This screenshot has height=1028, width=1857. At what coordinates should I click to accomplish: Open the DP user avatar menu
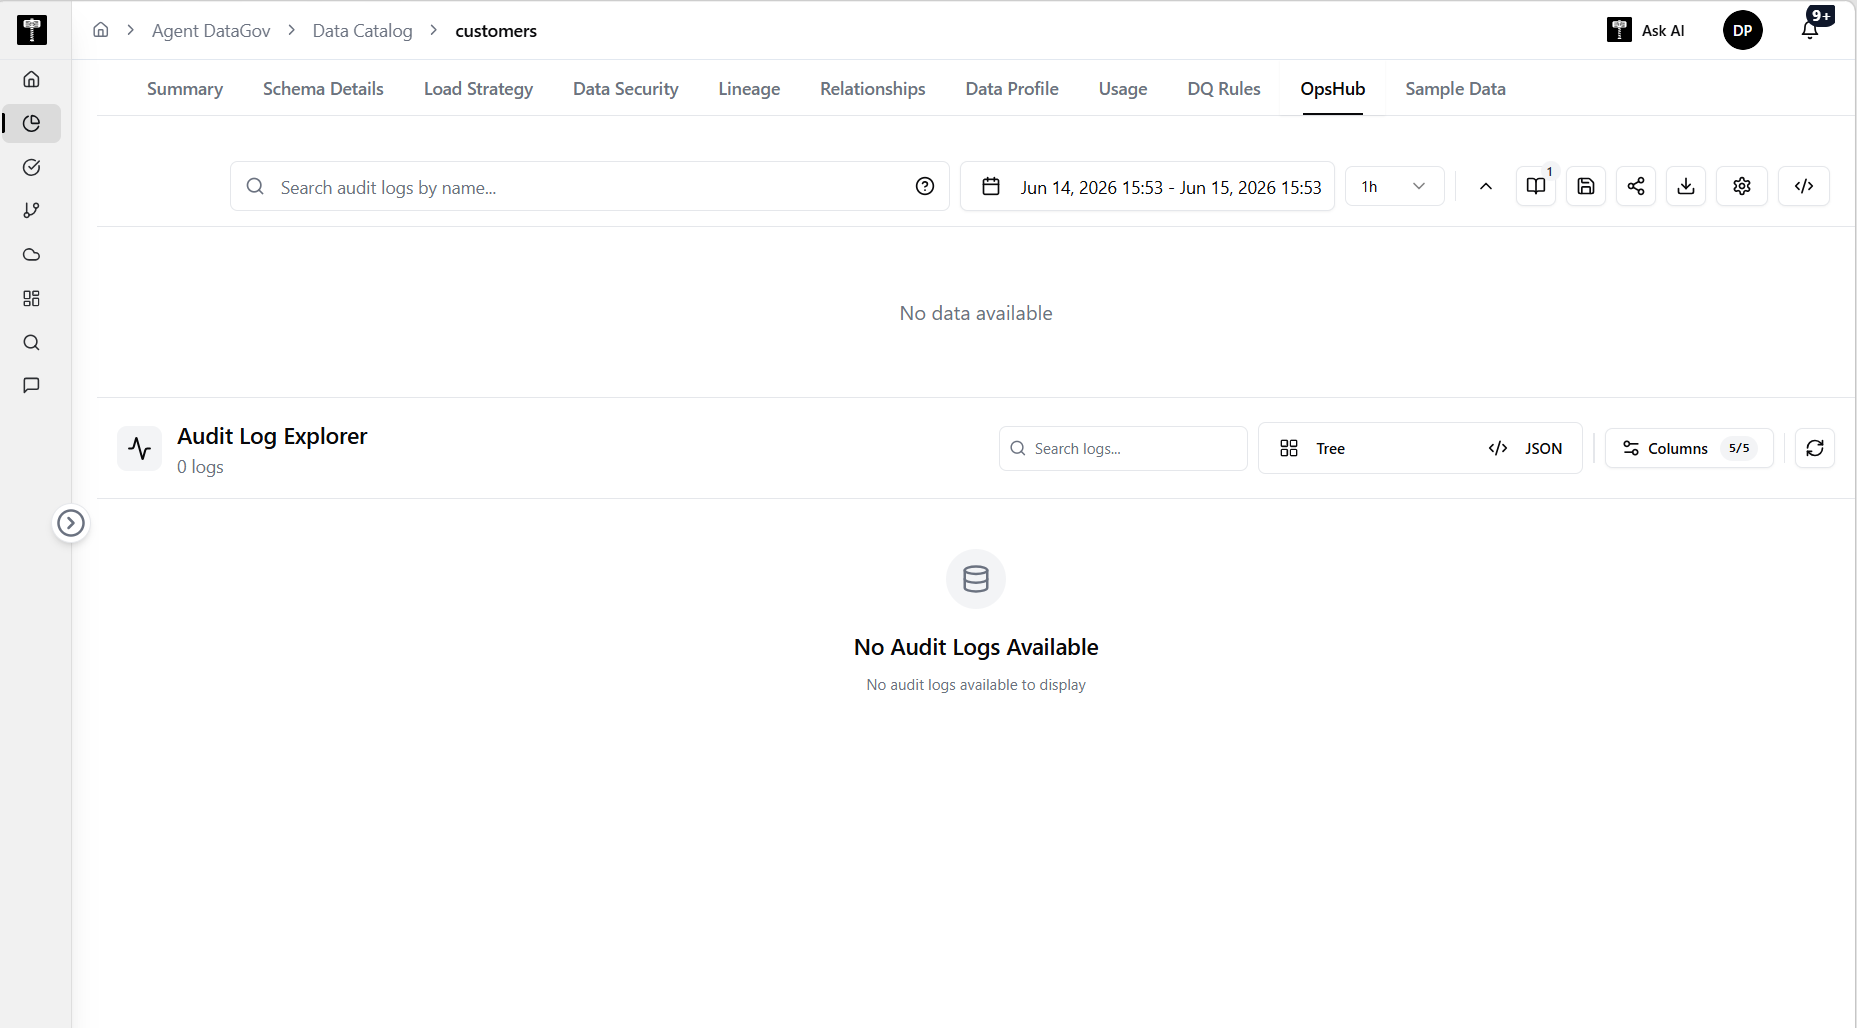(1743, 30)
